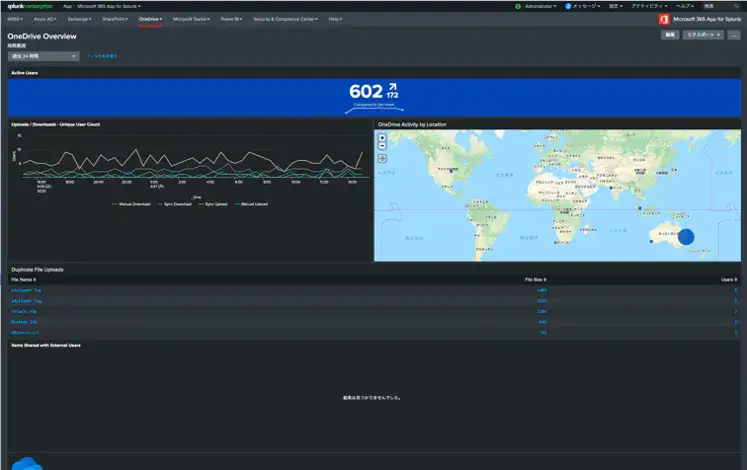Click the Duplicate File Uploads panel title

37,270
